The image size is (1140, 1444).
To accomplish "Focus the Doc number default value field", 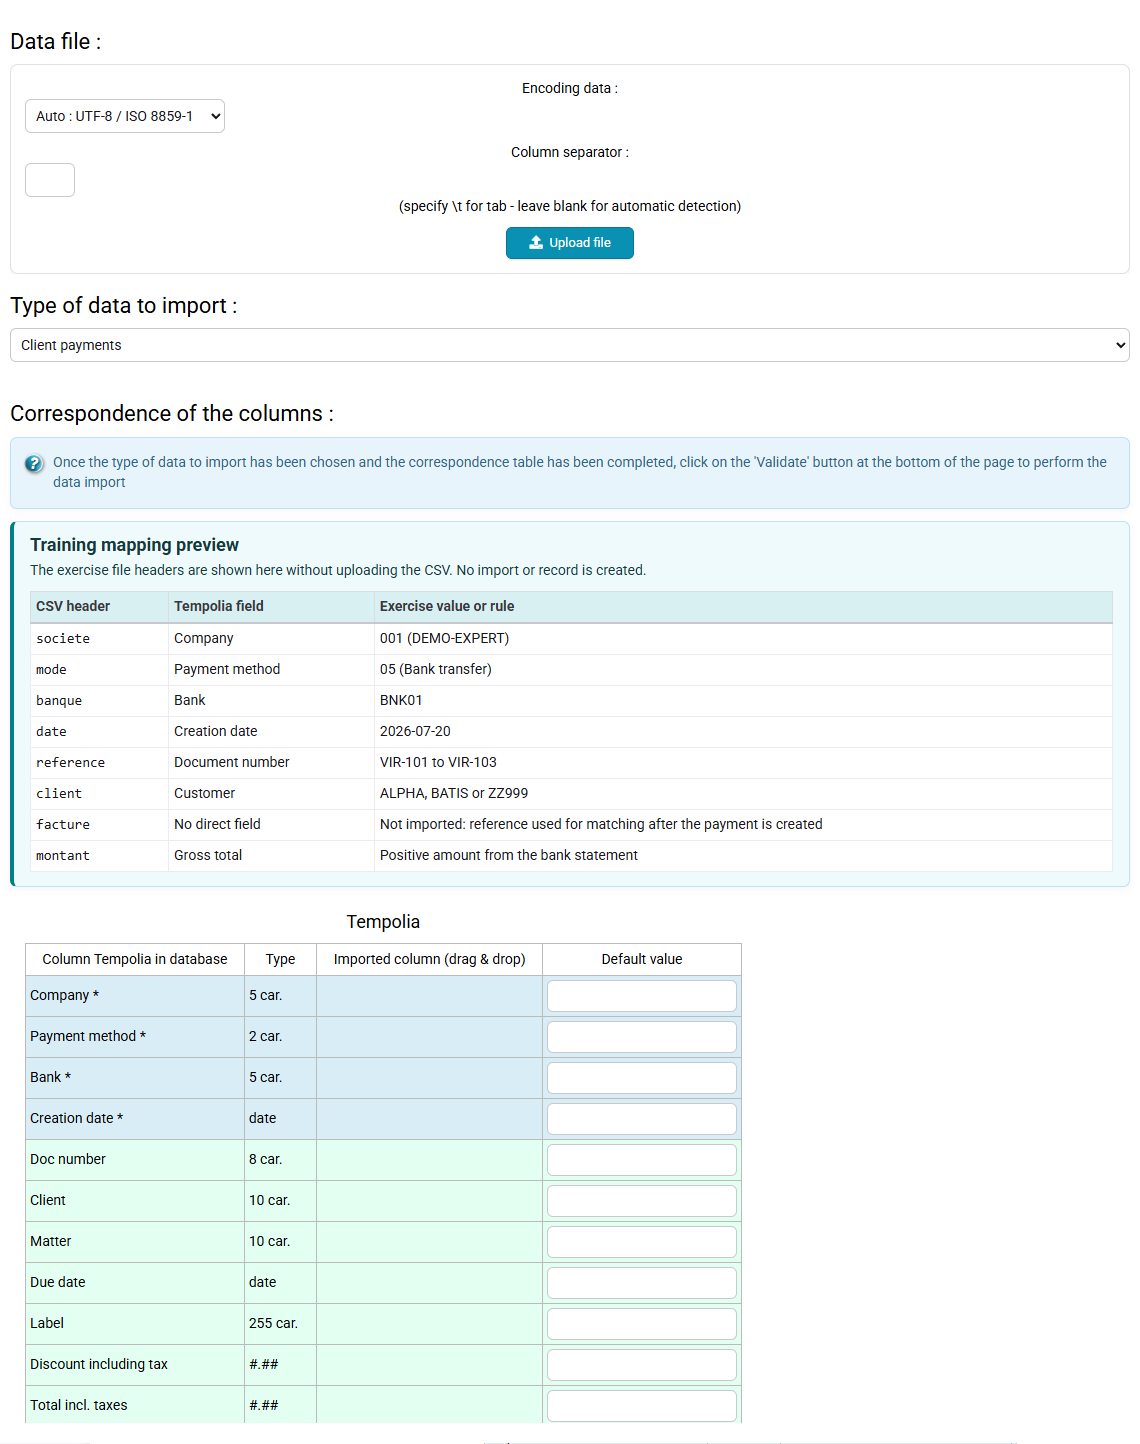I will click(x=642, y=1160).
